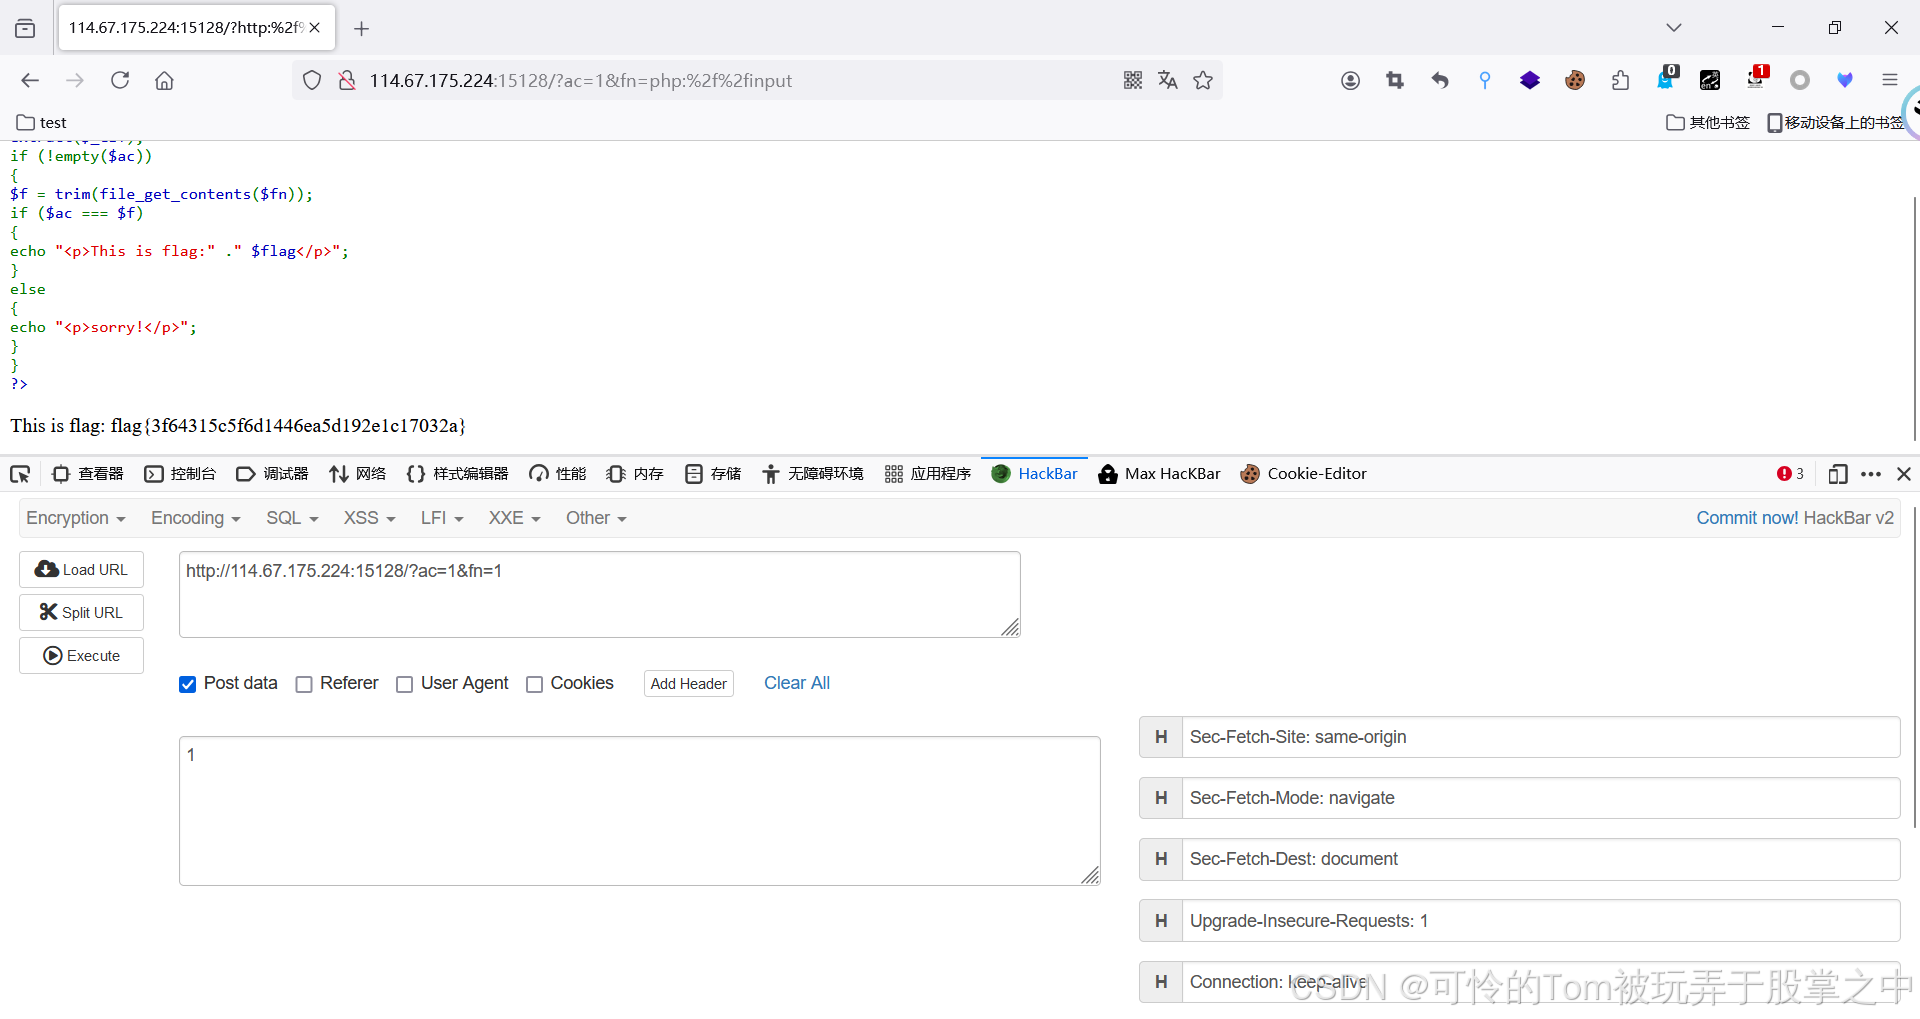Switch to the 网络 Network tab
Image resolution: width=1920 pixels, height=1019 pixels.
(357, 474)
